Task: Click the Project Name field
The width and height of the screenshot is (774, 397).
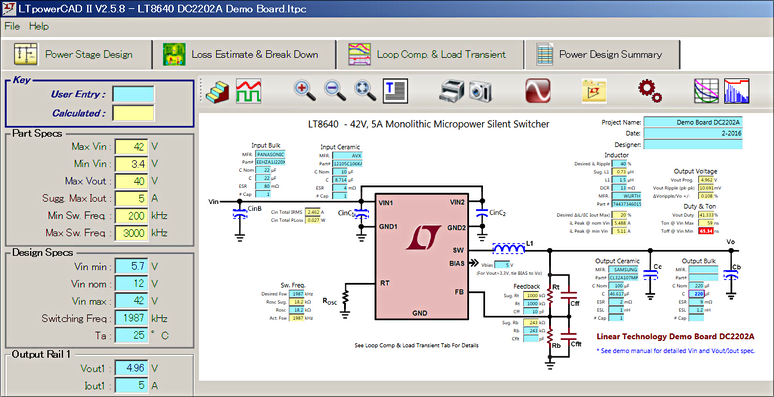Action: [x=693, y=122]
